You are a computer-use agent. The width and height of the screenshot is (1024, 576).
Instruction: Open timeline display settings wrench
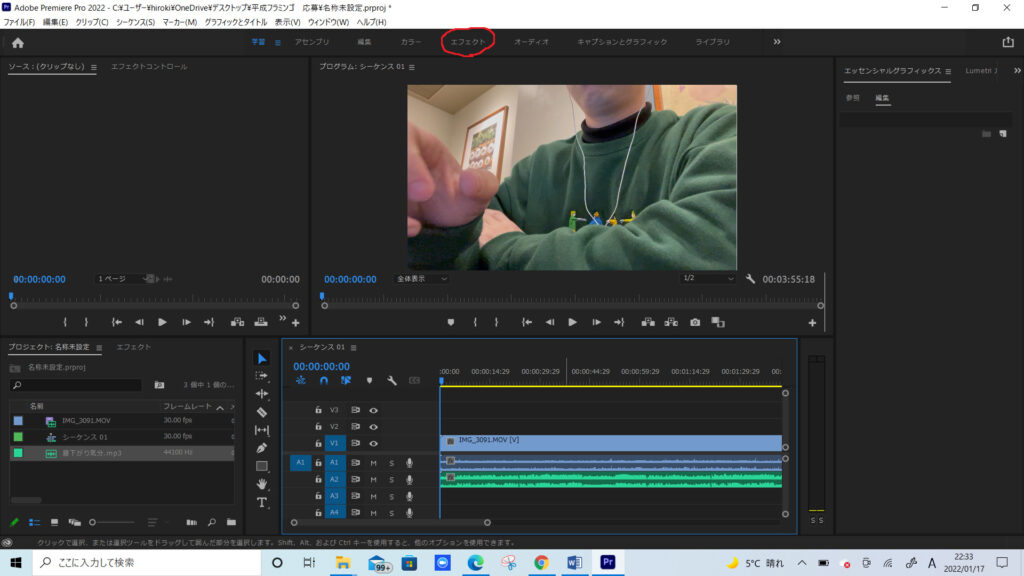392,381
